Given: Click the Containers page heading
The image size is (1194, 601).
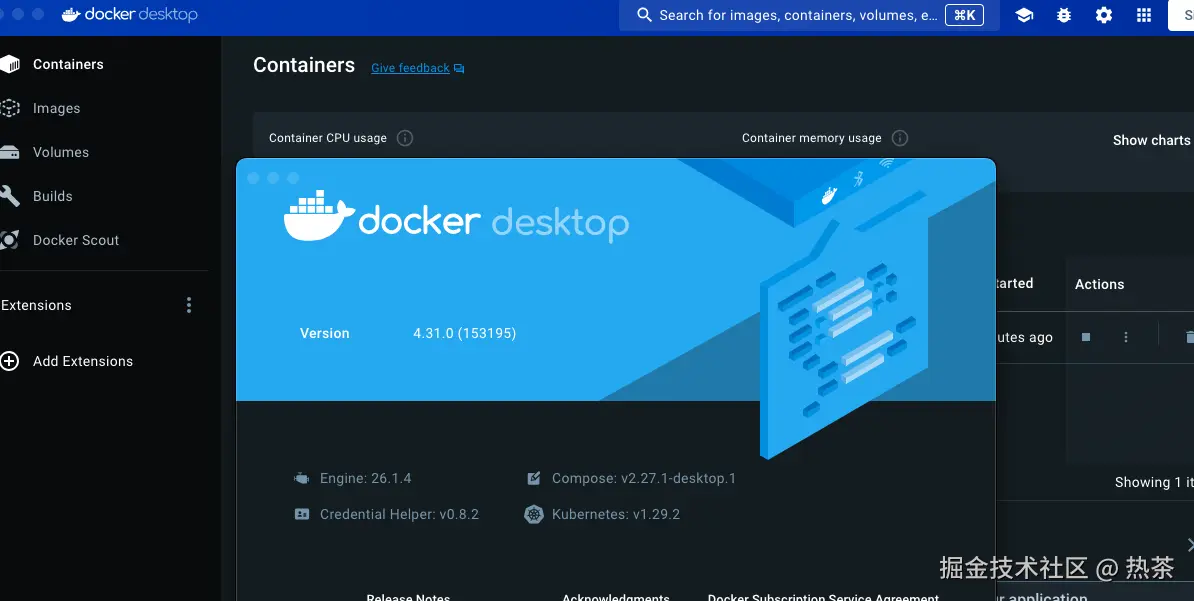Looking at the screenshot, I should (304, 65).
